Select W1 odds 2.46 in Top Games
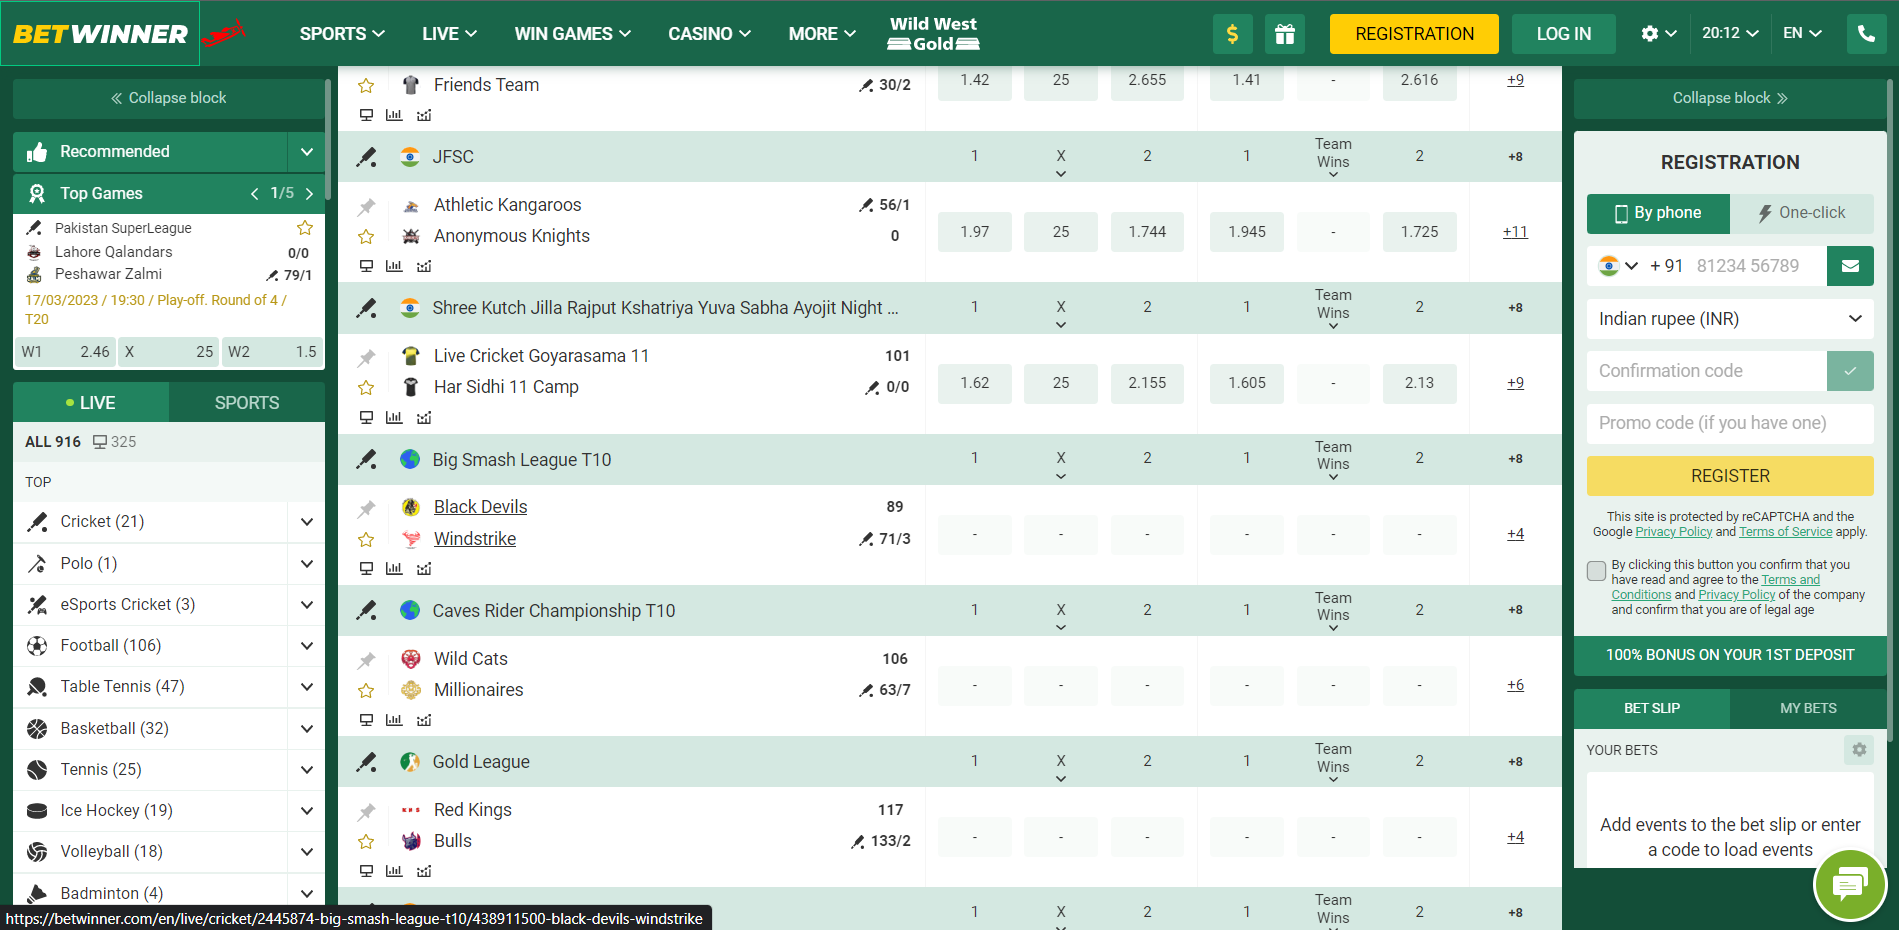Screen dimensions: 1899x930 click(x=66, y=352)
